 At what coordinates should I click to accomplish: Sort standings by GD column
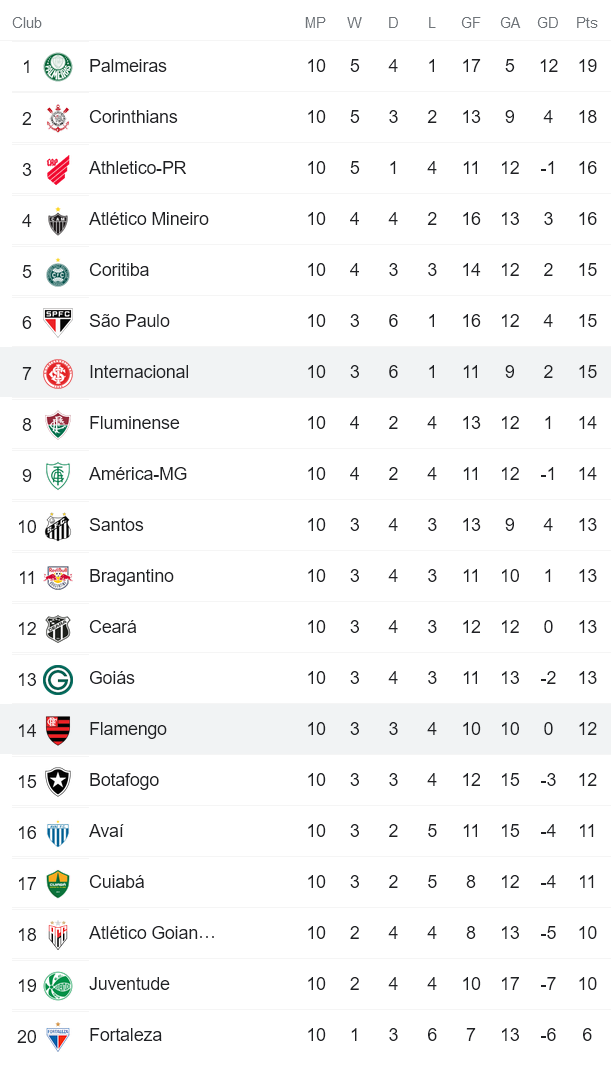[548, 23]
